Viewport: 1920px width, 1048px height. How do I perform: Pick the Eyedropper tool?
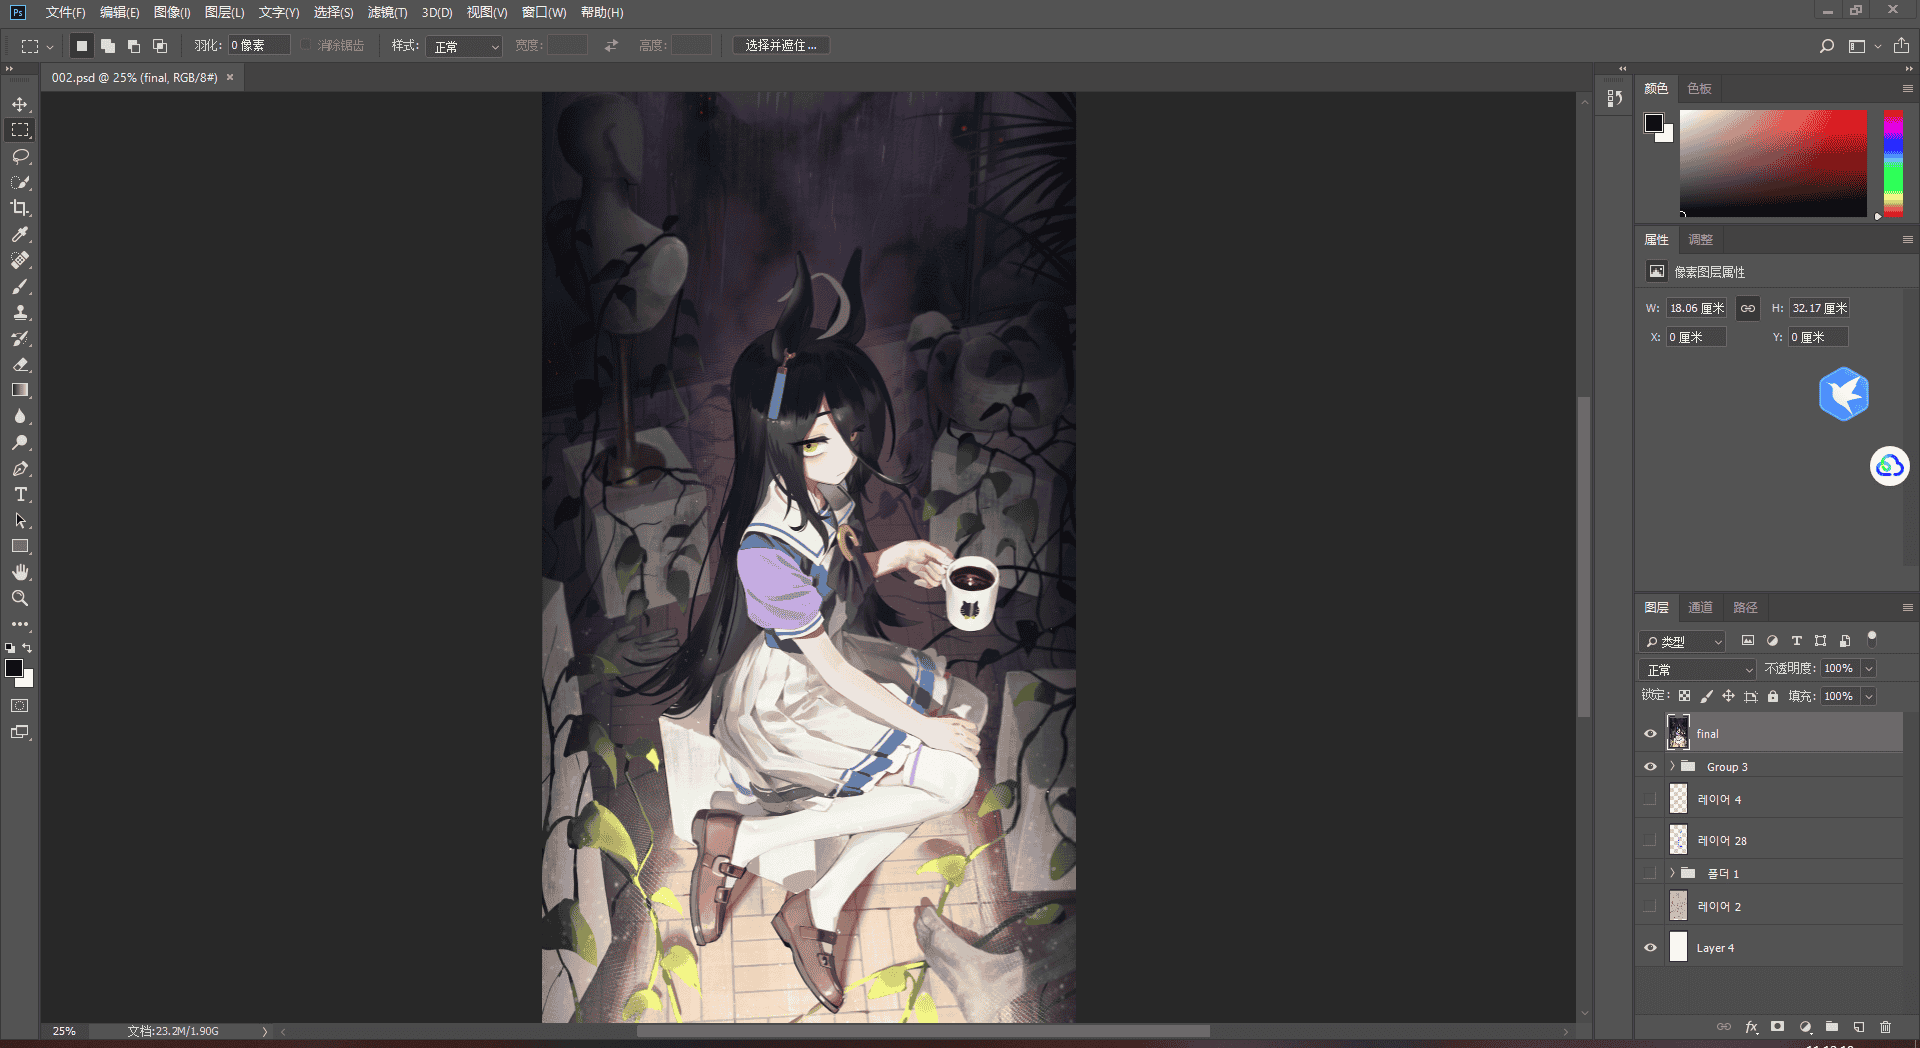tap(20, 234)
